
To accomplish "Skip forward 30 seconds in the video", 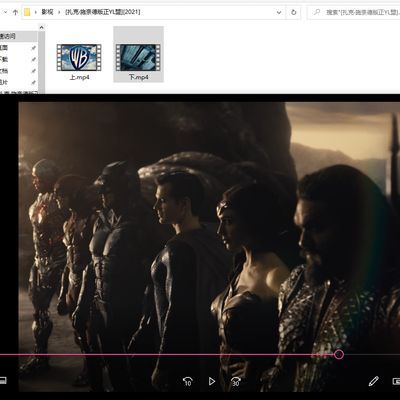I will pyautogui.click(x=236, y=381).
